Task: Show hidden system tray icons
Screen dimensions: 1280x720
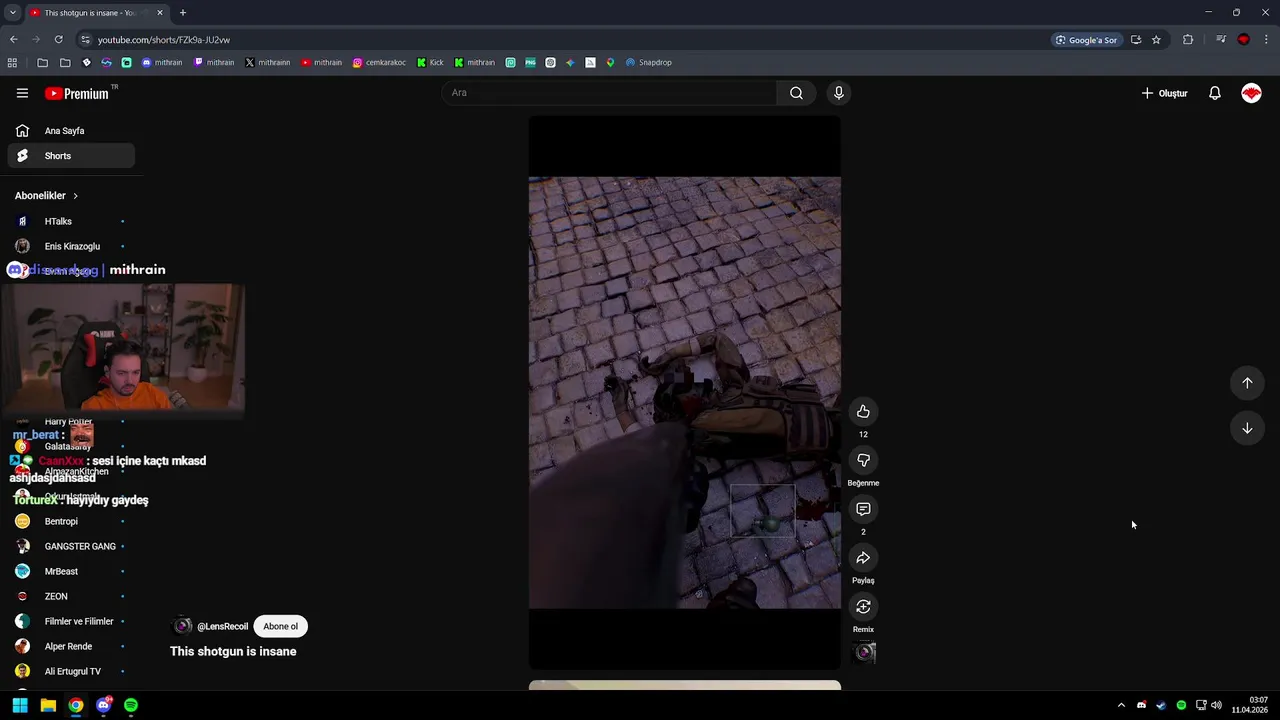Action: click(x=1121, y=705)
